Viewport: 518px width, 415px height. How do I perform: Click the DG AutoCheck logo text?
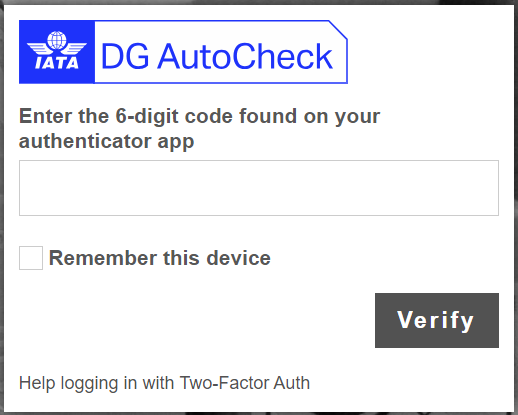[217, 56]
